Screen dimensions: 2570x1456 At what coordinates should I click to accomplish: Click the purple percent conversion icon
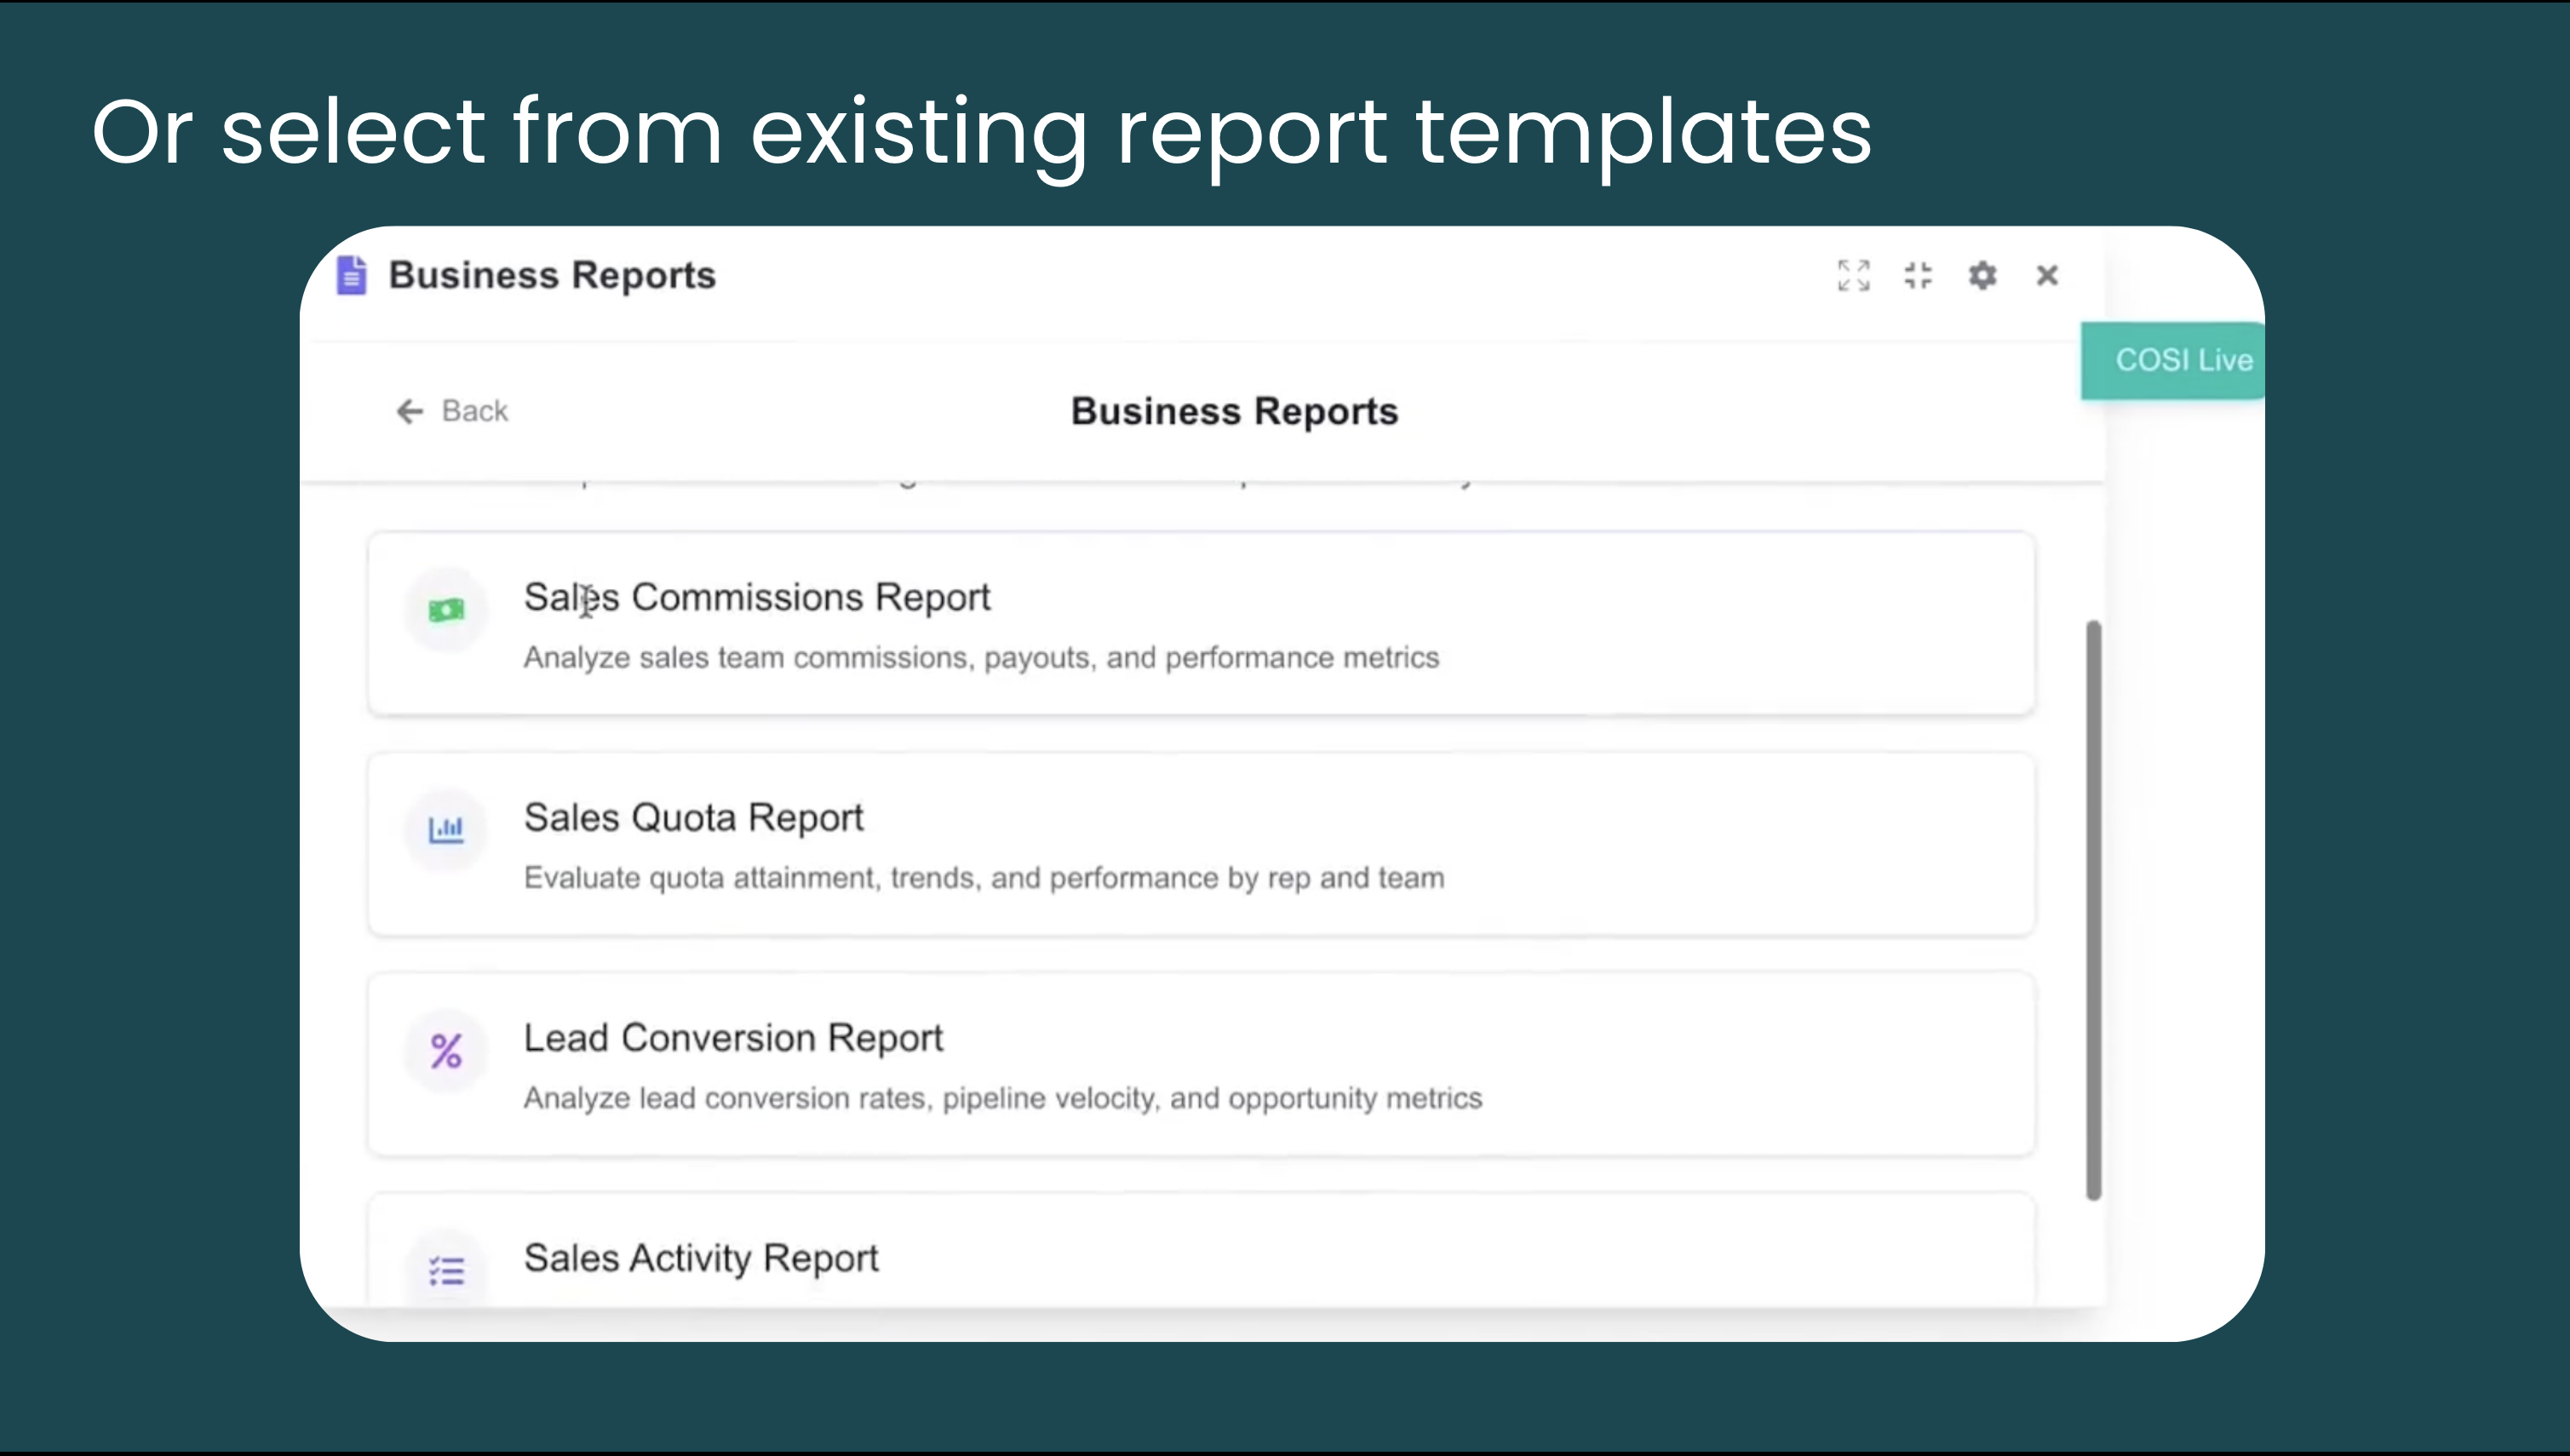(446, 1050)
